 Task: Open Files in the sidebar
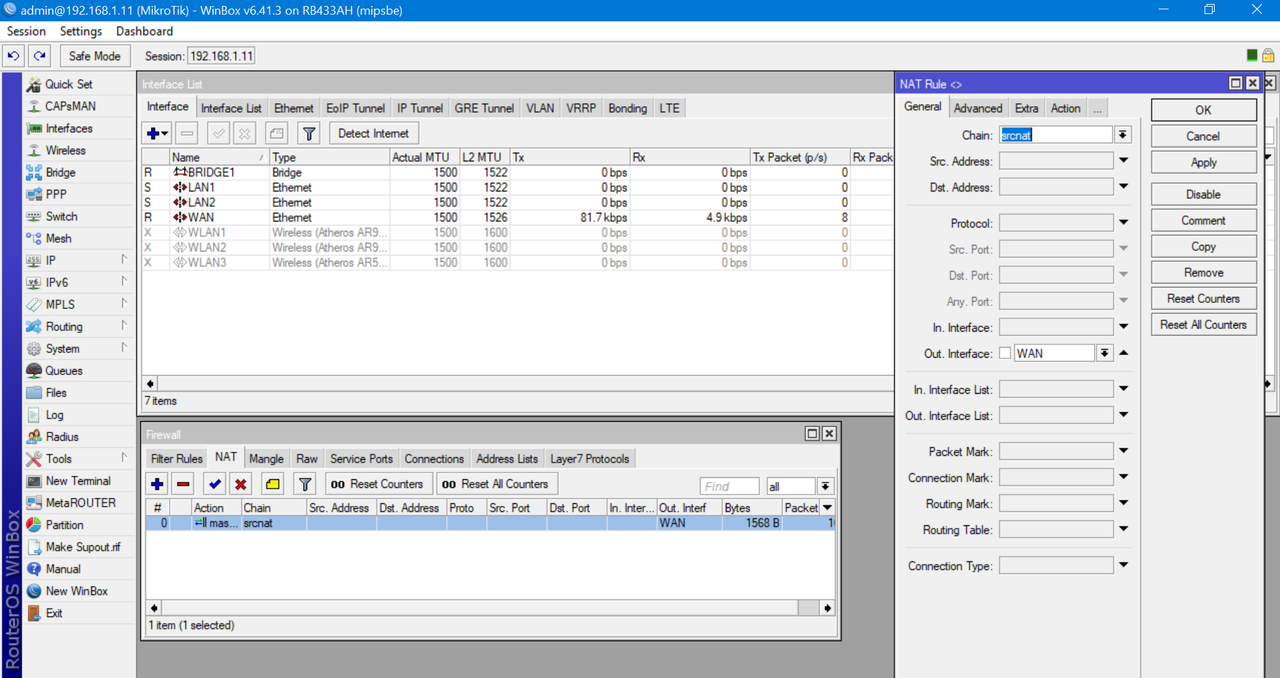pyautogui.click(x=56, y=392)
